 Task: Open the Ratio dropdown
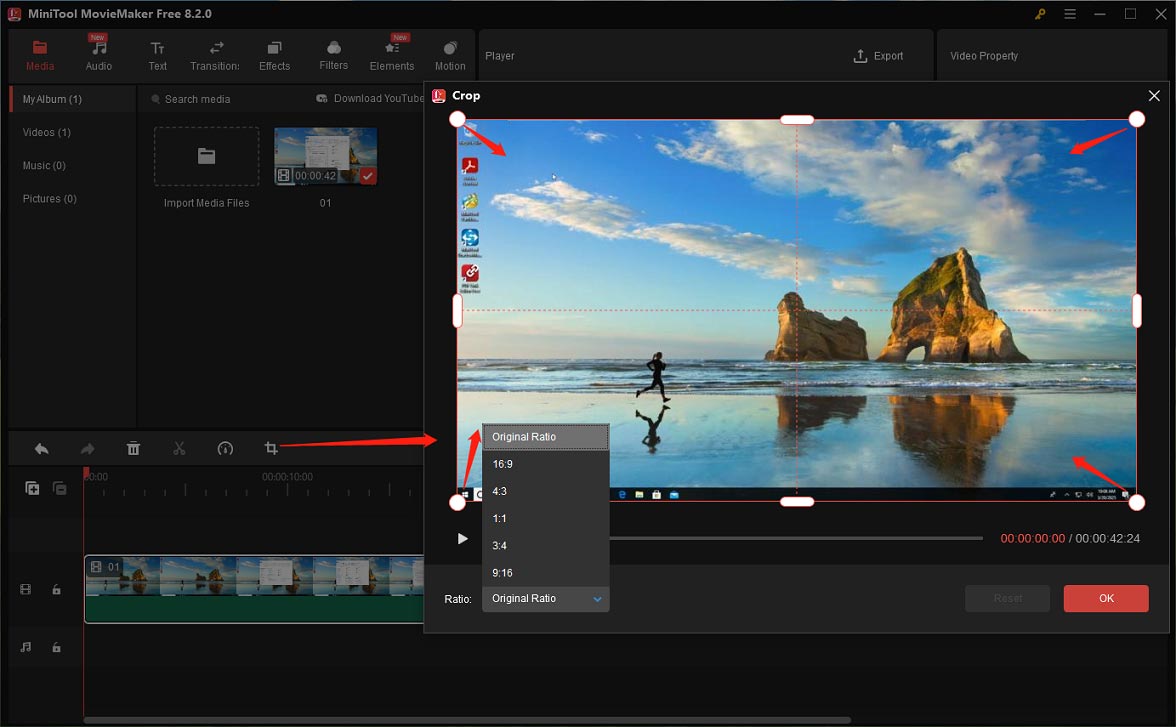(545, 599)
